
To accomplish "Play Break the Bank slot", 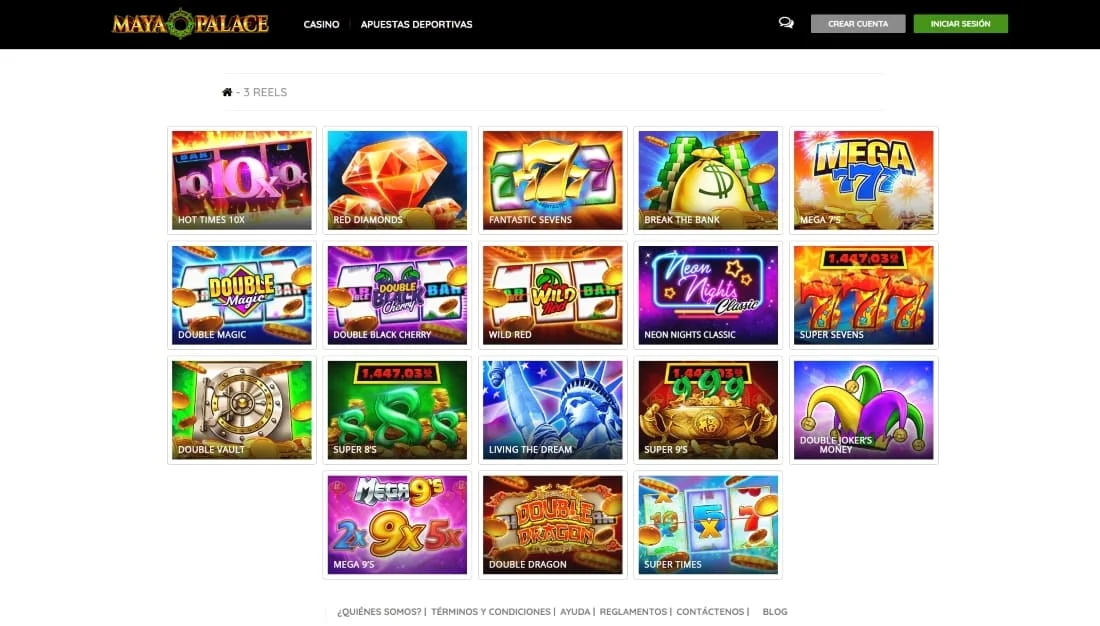I will [x=708, y=180].
